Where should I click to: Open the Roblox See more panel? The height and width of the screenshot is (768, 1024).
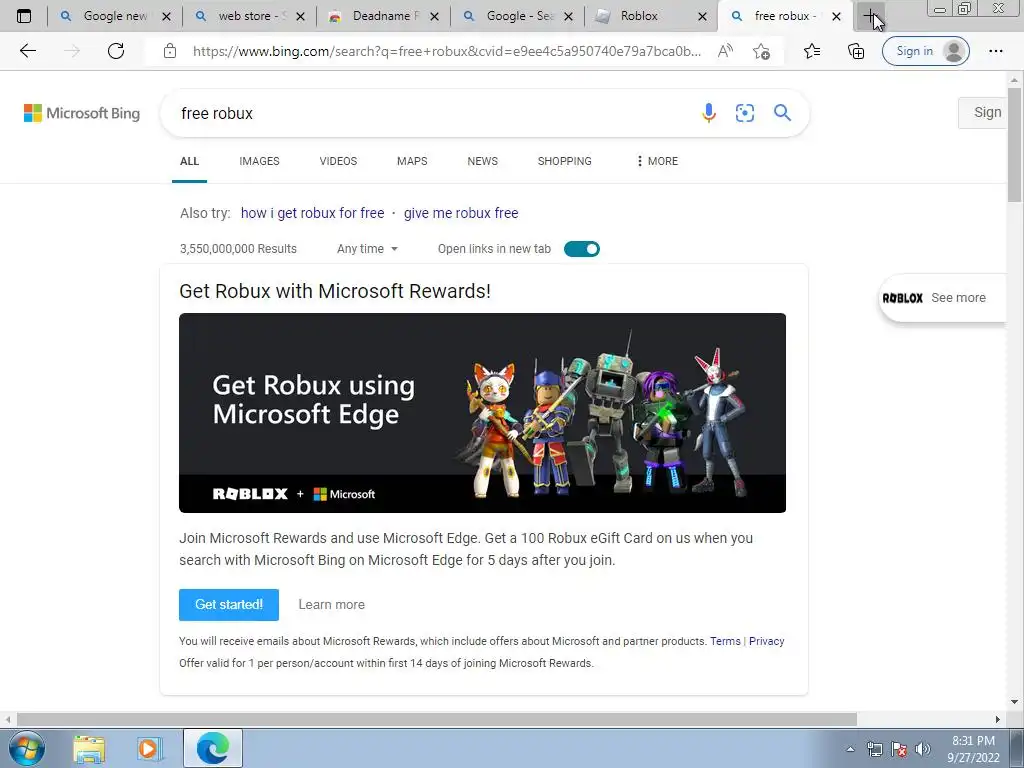[x=943, y=298]
